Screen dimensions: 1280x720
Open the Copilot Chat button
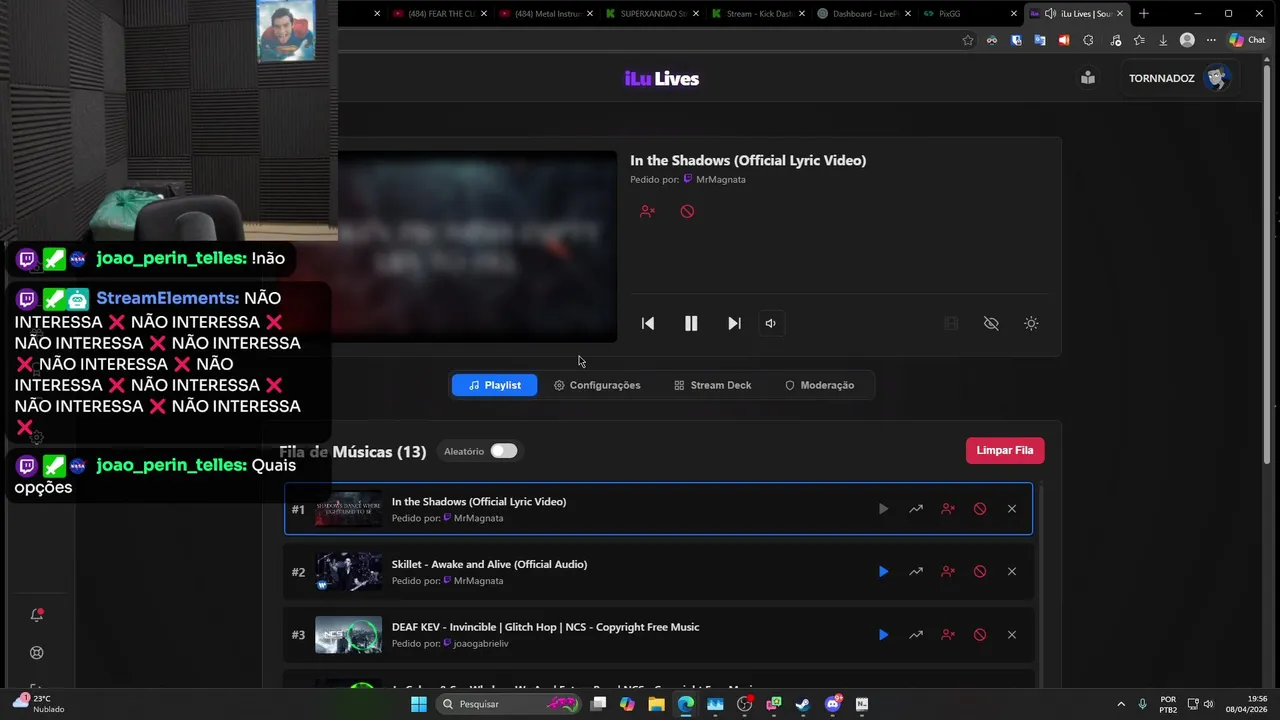1248,40
